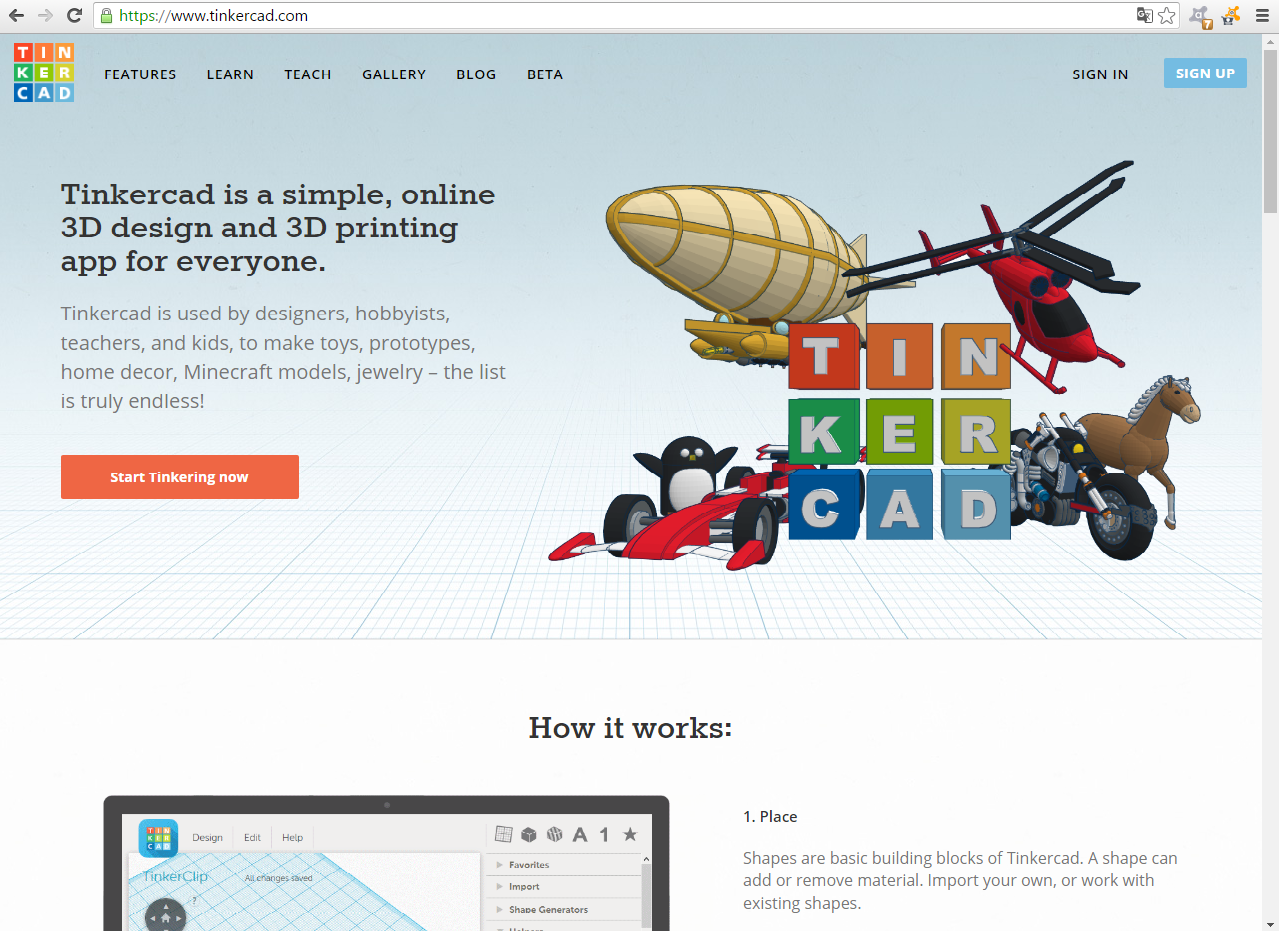This screenshot has height=931, width=1279.
Task: Click the wireframe cube icon in the toolbar
Action: pyautogui.click(x=554, y=834)
